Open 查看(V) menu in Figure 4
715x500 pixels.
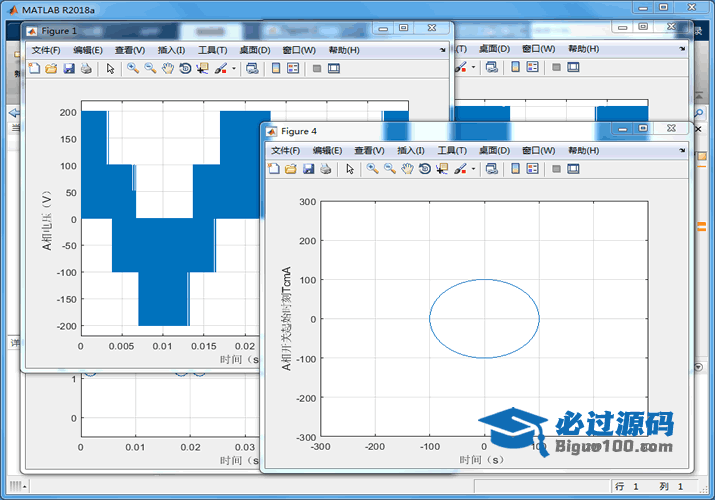point(369,150)
